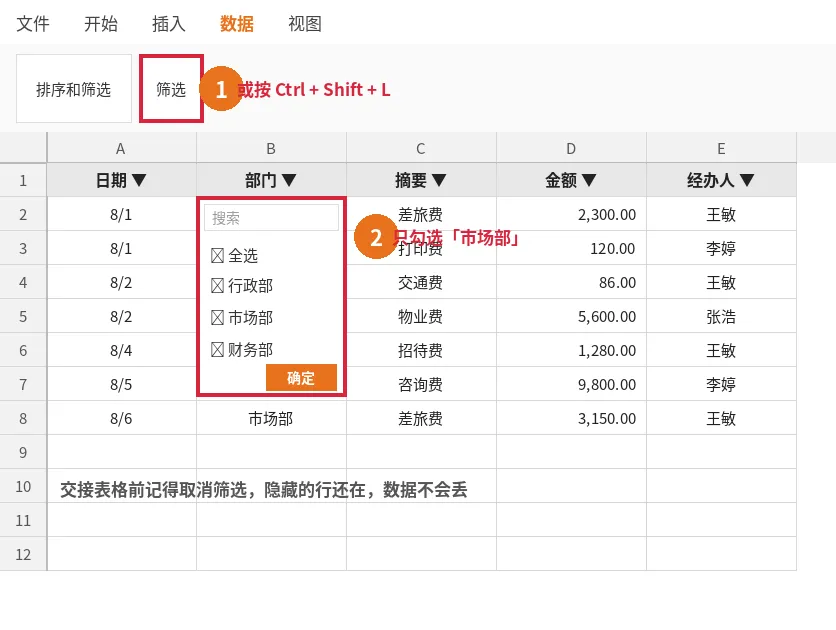
Task: Select column C header
Action: (x=421, y=148)
